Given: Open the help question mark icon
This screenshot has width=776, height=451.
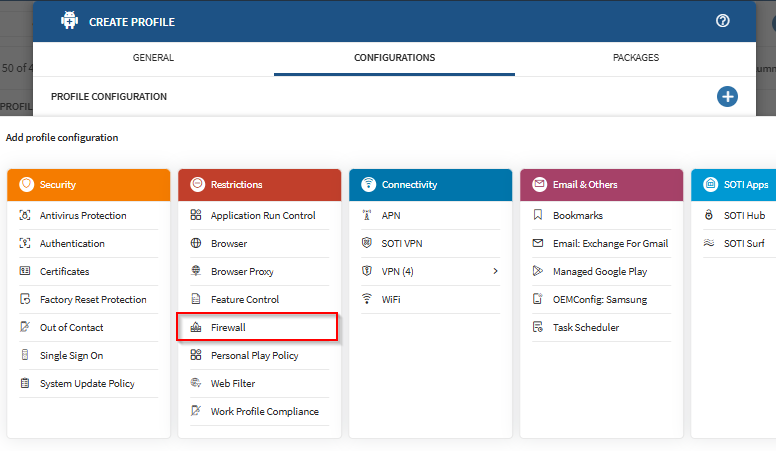Looking at the screenshot, I should [723, 21].
